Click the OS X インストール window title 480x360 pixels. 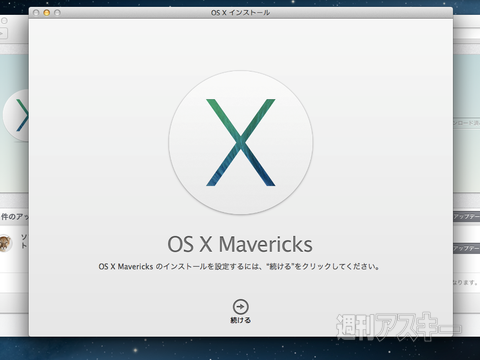point(240,13)
